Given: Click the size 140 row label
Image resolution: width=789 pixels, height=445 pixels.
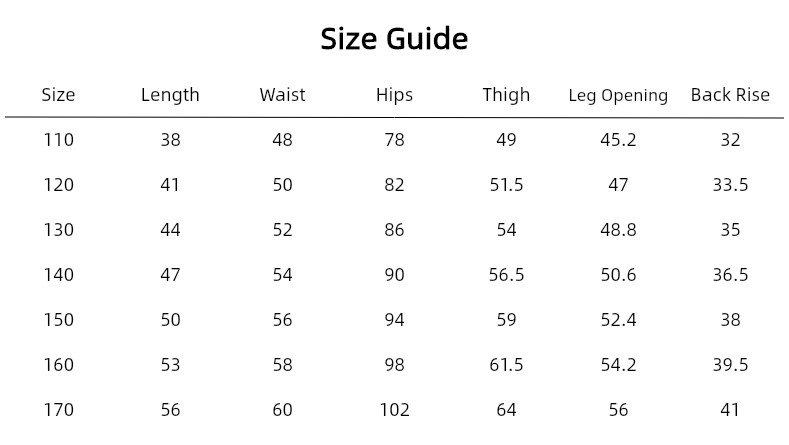Looking at the screenshot, I should [59, 275].
